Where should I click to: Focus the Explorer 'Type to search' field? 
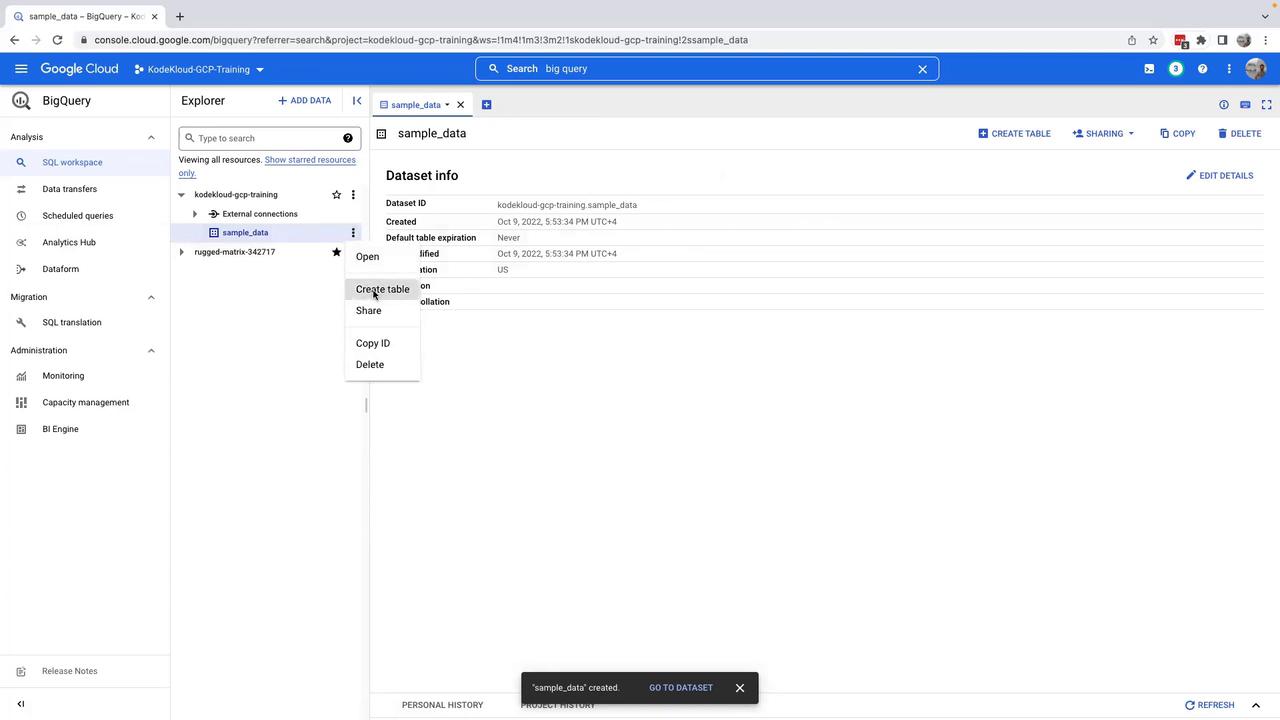pos(268,138)
